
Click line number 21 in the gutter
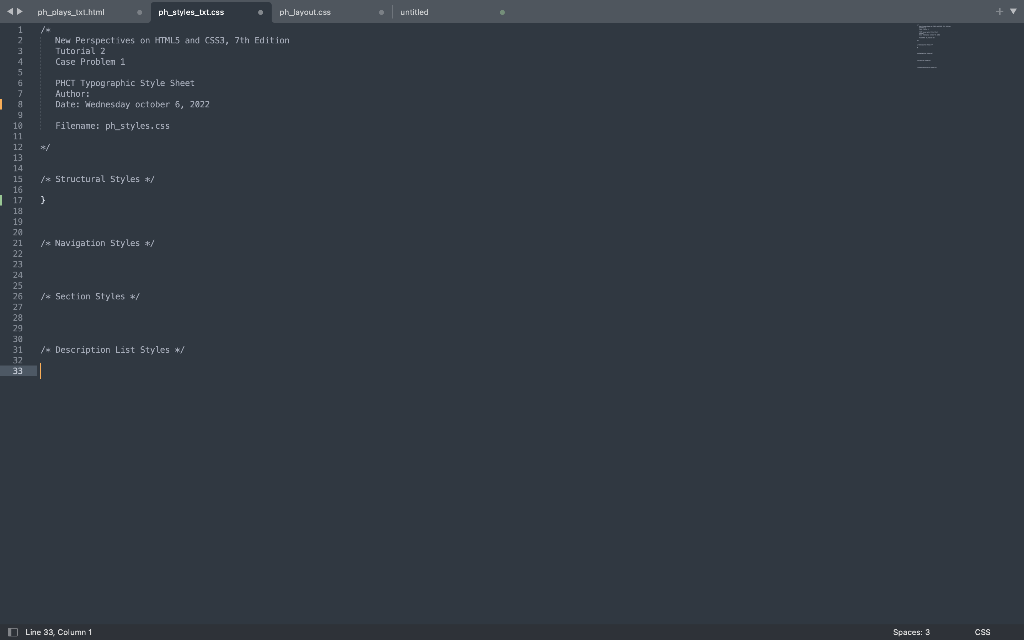(x=18, y=243)
